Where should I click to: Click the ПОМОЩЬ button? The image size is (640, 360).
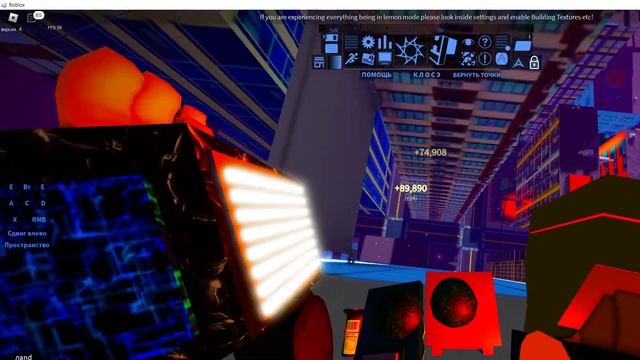[x=376, y=75]
